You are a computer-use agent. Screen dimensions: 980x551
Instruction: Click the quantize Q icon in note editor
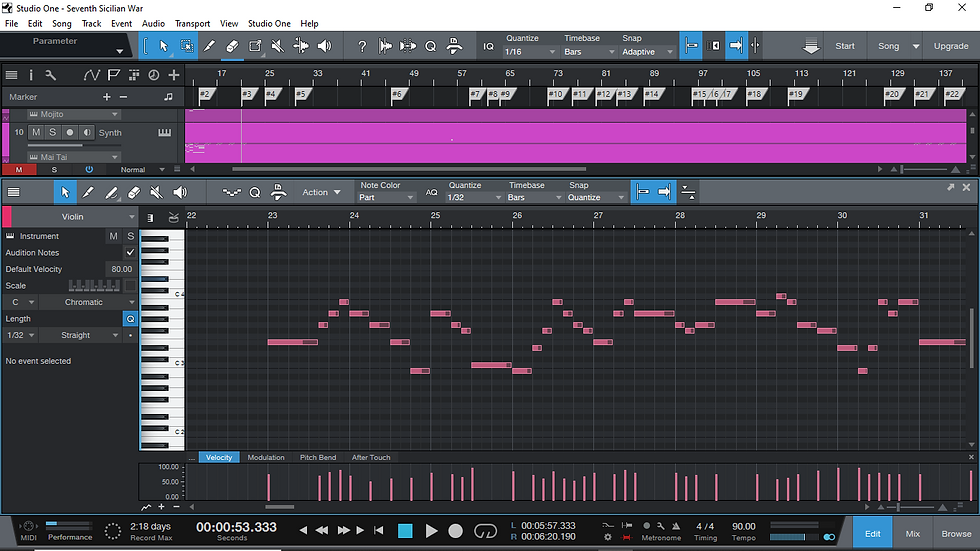tap(255, 192)
